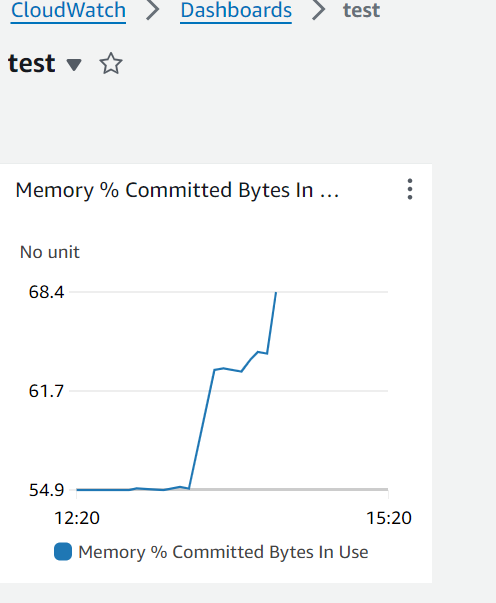The height and width of the screenshot is (603, 496).
Task: Click the chevron separator after Dashboards
Action: tap(319, 10)
